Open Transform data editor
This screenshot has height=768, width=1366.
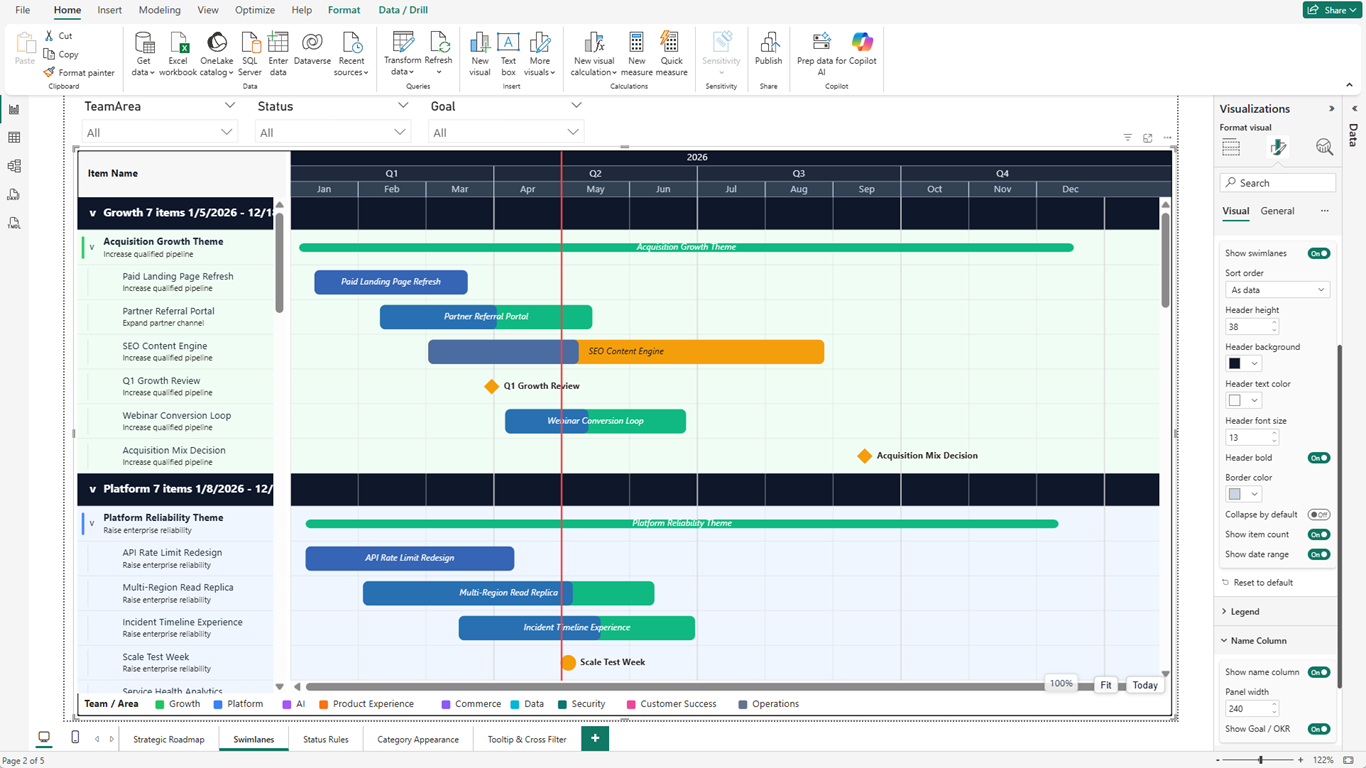pyautogui.click(x=402, y=54)
